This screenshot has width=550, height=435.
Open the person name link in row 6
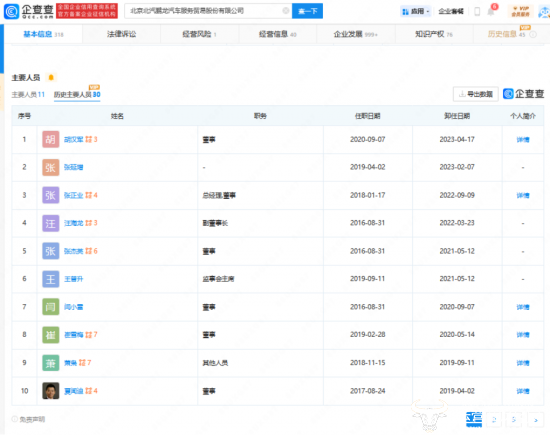[x=74, y=279]
